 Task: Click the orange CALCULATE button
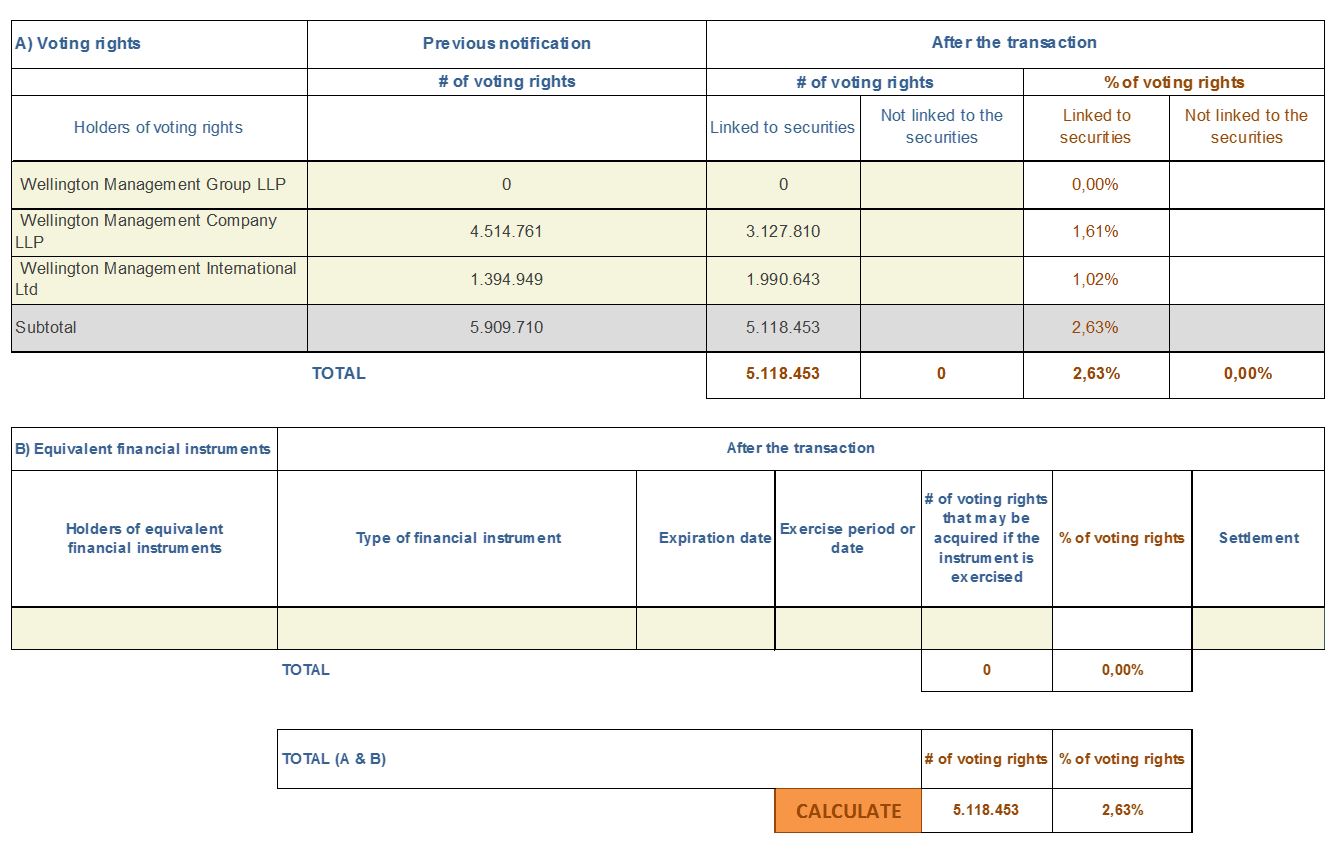[848, 811]
